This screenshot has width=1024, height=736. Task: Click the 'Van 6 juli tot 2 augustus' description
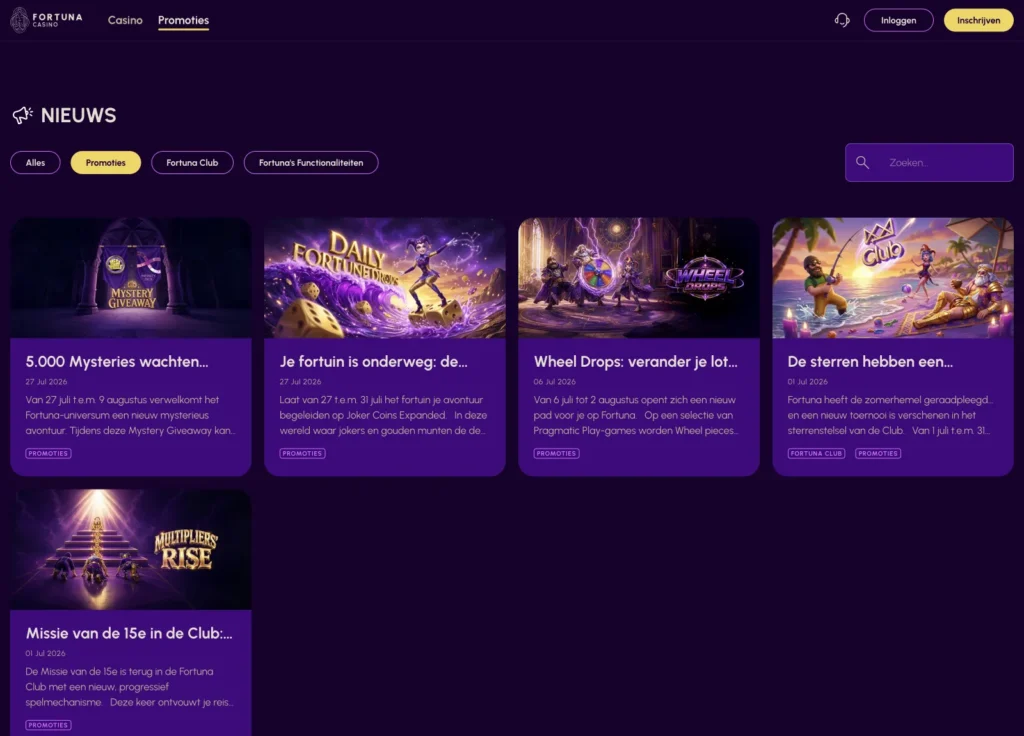click(635, 415)
